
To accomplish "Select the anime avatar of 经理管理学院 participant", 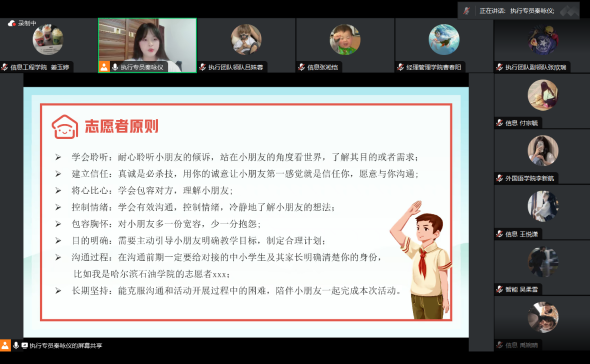I will 444,40.
